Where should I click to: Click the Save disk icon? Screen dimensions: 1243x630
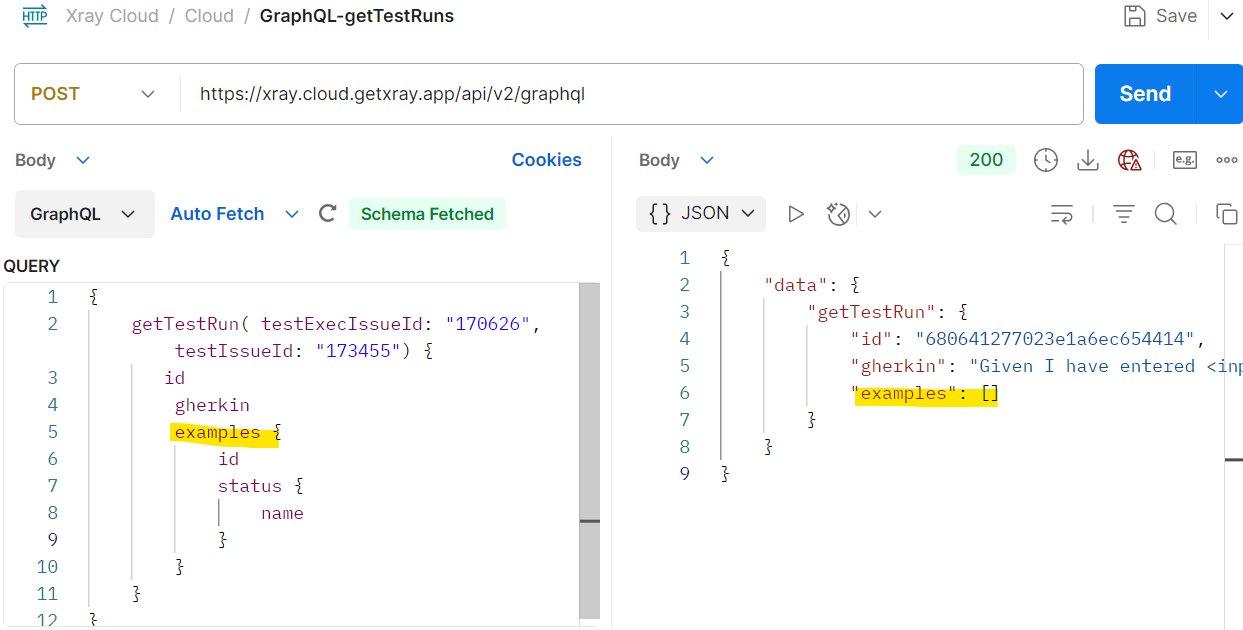pyautogui.click(x=1134, y=16)
